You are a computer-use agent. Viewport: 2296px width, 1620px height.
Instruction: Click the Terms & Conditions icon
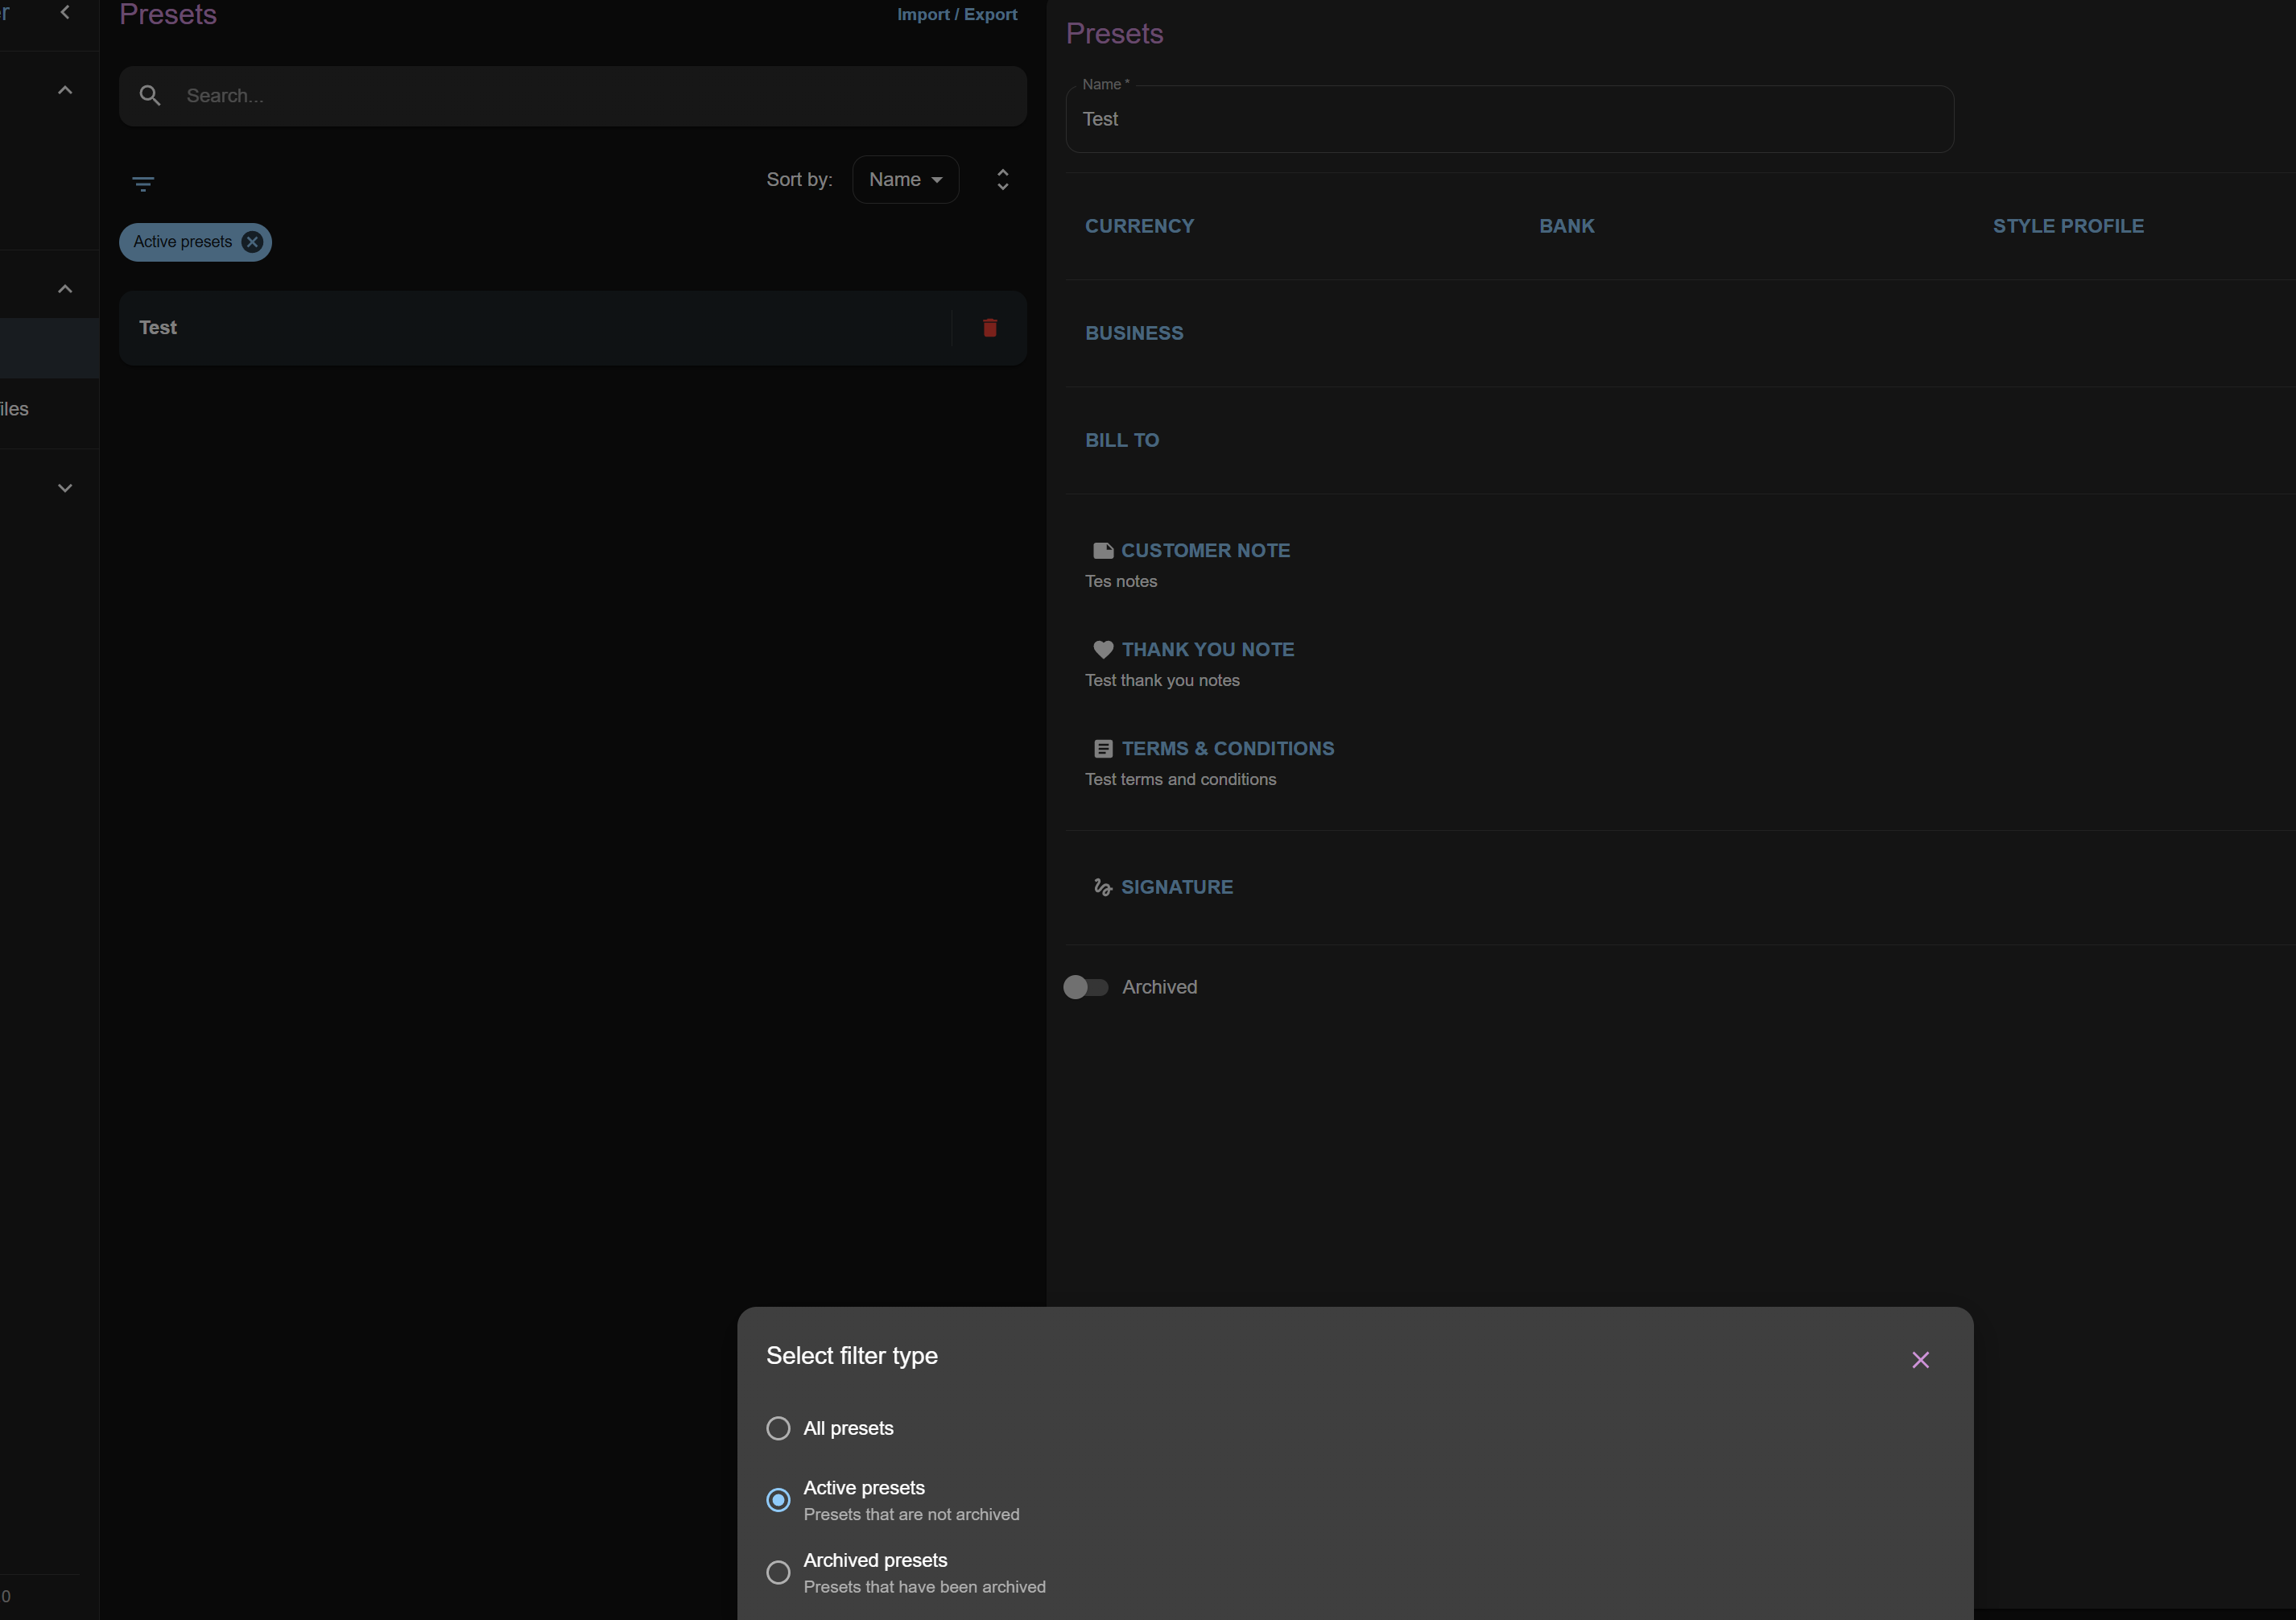point(1103,749)
